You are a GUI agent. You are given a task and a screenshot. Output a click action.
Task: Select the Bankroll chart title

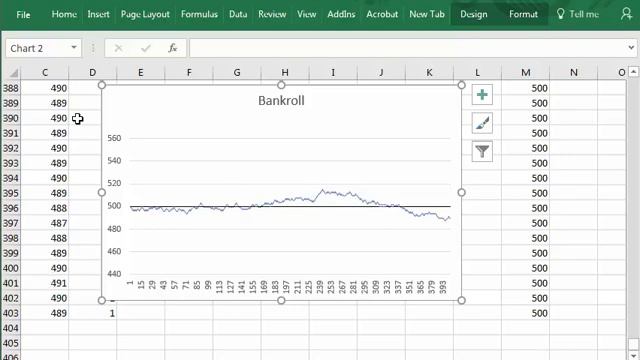(281, 100)
